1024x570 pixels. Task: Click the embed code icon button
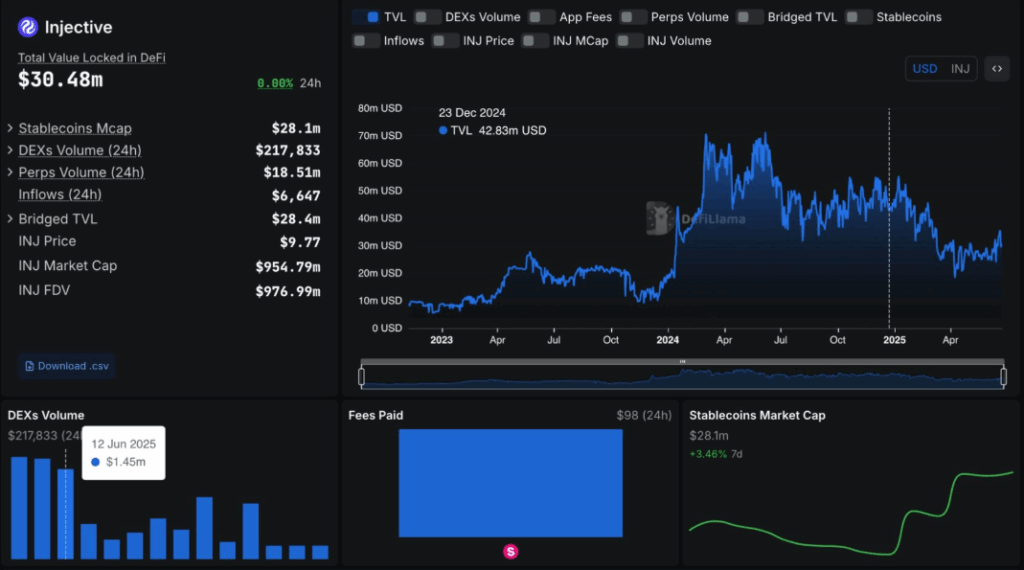click(x=997, y=69)
